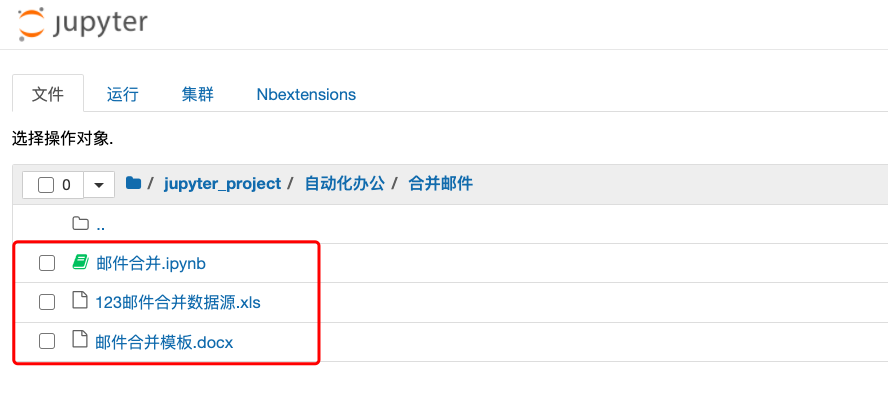Select the 文件 tab
This screenshot has height=394, width=888.
48,94
